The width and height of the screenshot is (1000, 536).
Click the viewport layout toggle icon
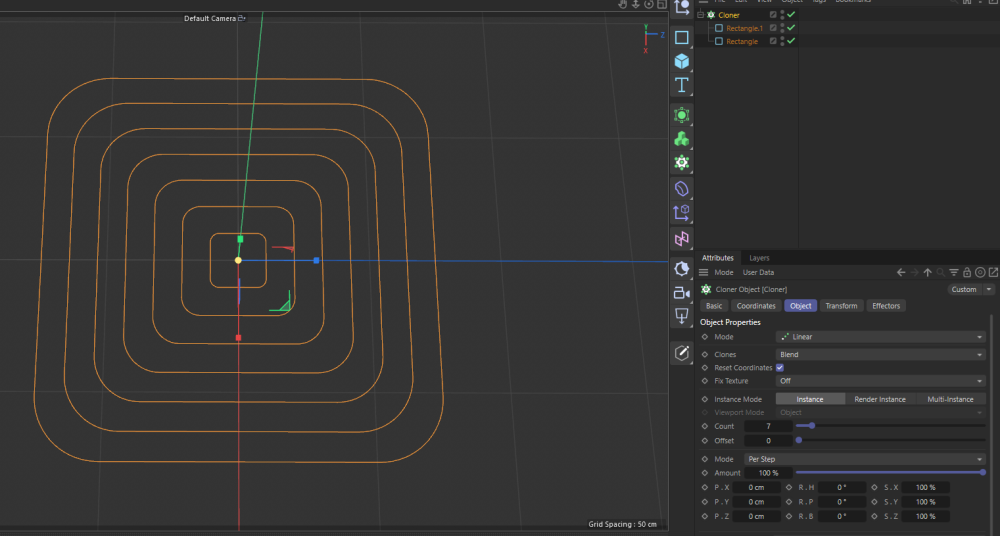point(662,4)
